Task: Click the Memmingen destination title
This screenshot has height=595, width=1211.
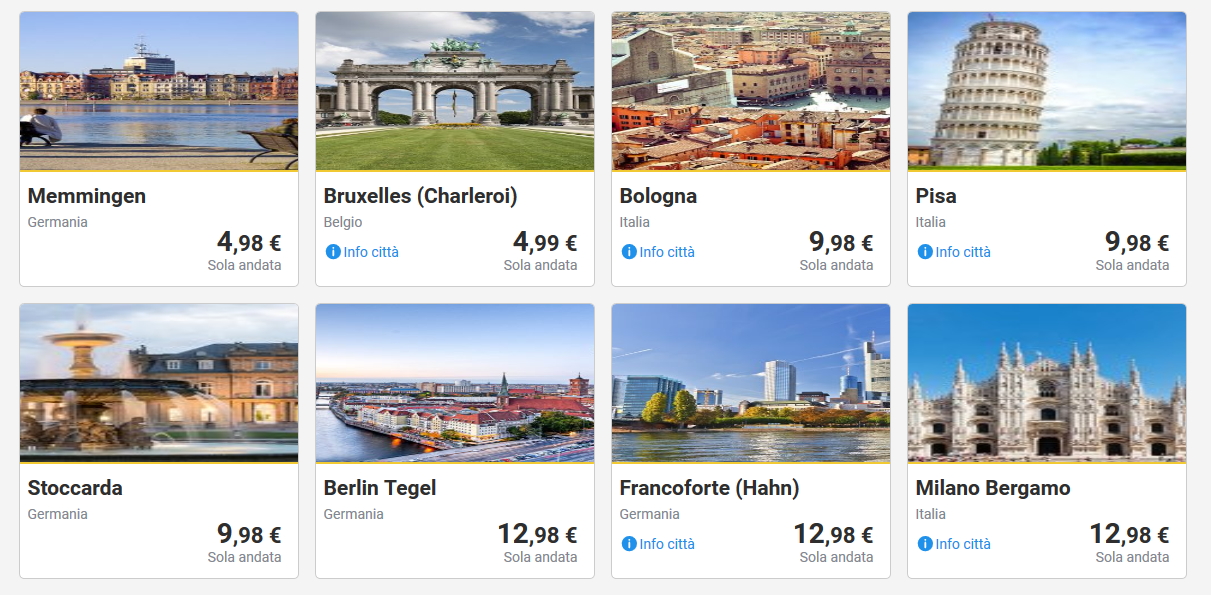Action: pos(87,196)
